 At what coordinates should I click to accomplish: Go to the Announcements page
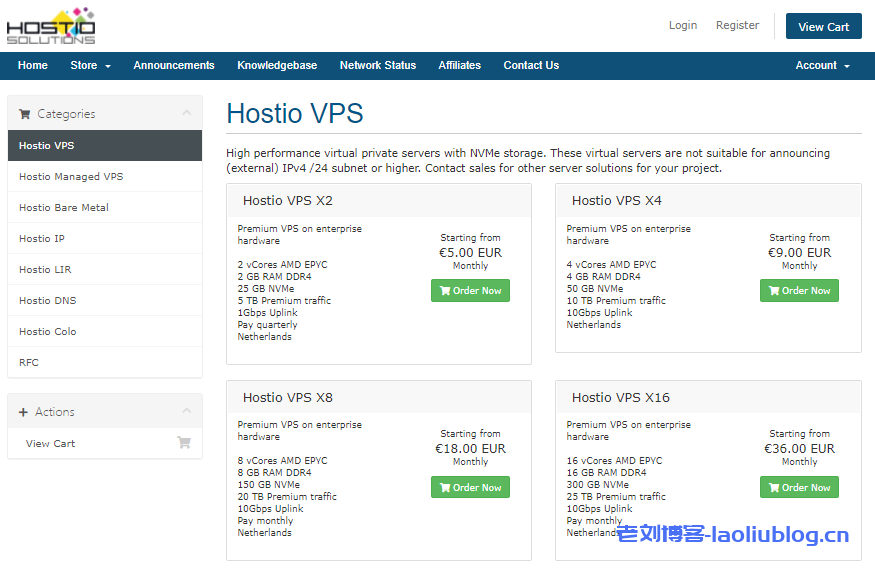click(x=174, y=66)
